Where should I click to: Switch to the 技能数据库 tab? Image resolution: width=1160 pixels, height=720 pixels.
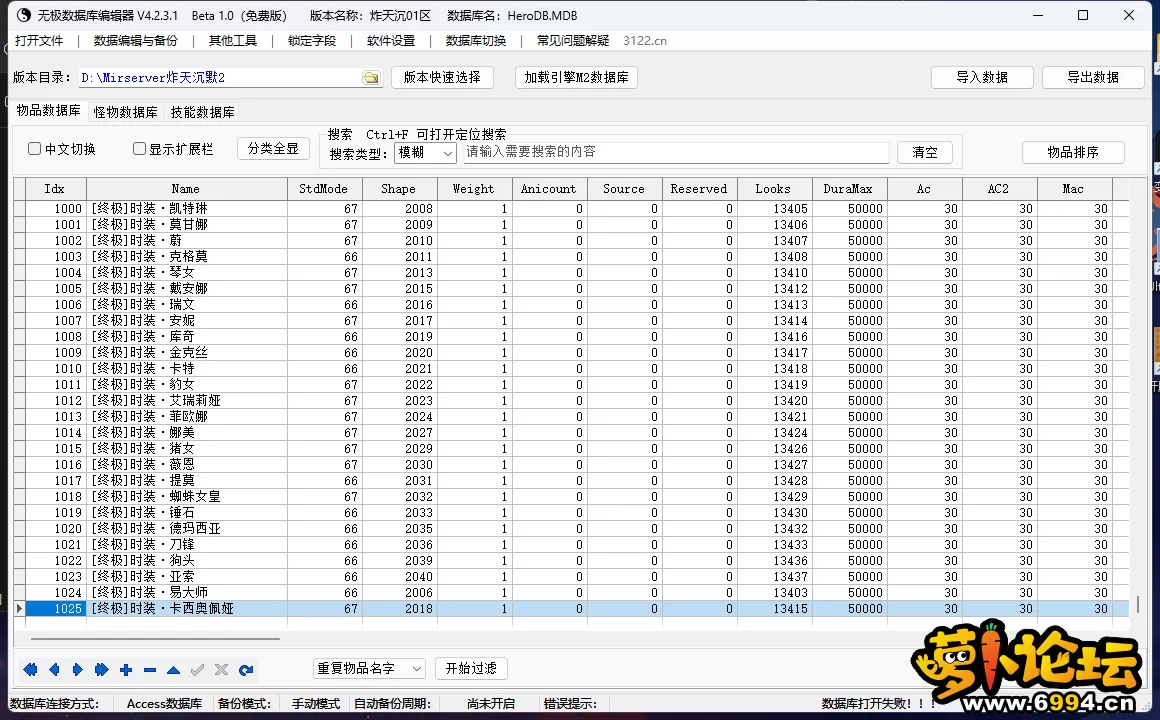coord(202,112)
